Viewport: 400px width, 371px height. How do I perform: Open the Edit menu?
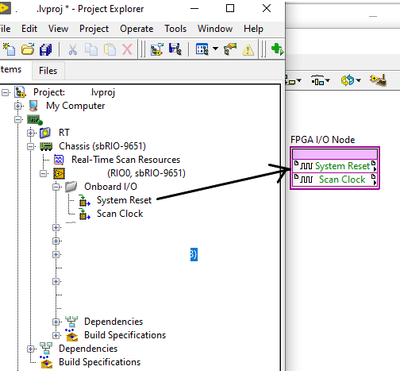click(29, 29)
